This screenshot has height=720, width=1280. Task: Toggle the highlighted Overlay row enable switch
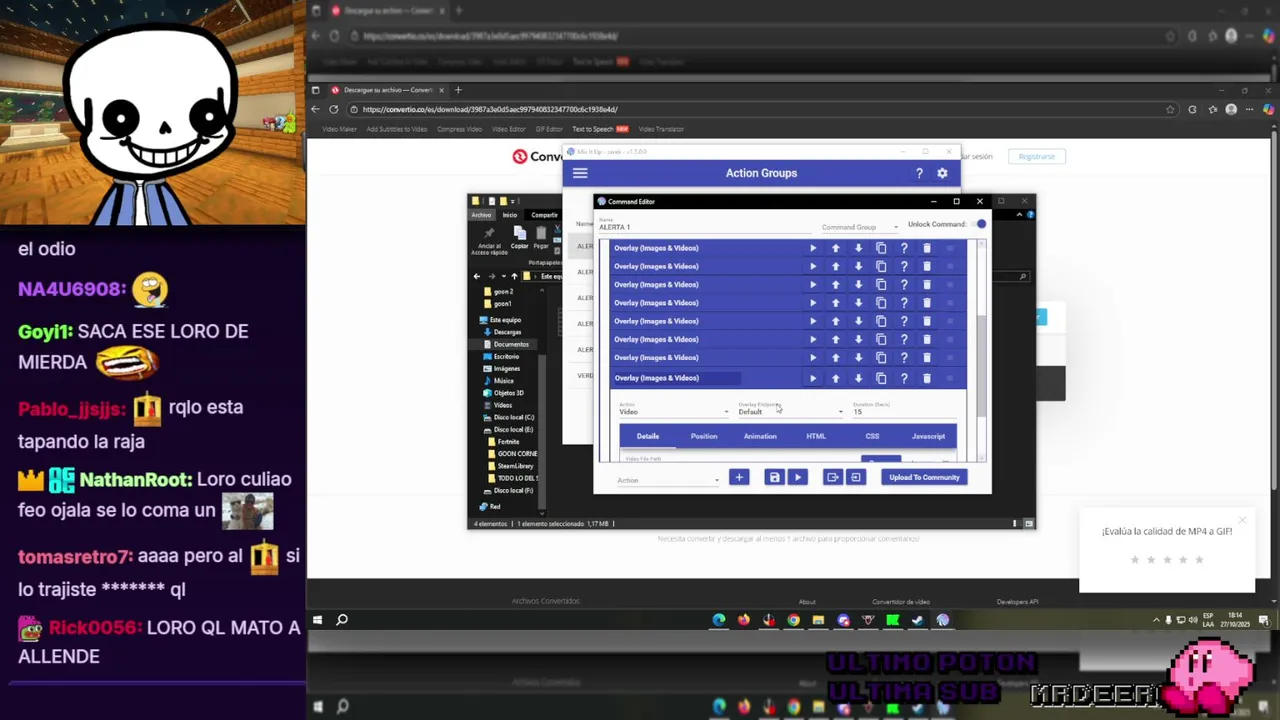[950, 378]
